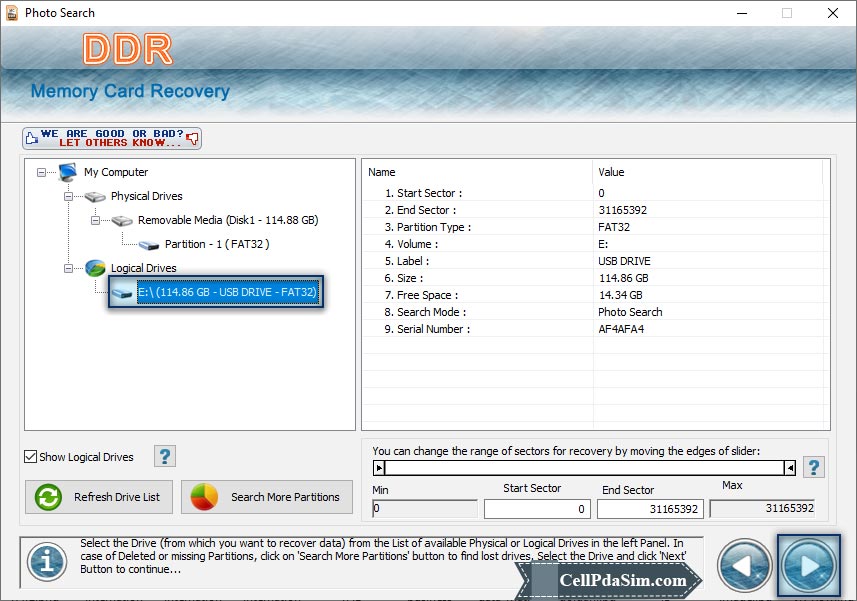Click the Partition - 1 drive icon
Image resolution: width=857 pixels, height=601 pixels.
click(x=149, y=244)
